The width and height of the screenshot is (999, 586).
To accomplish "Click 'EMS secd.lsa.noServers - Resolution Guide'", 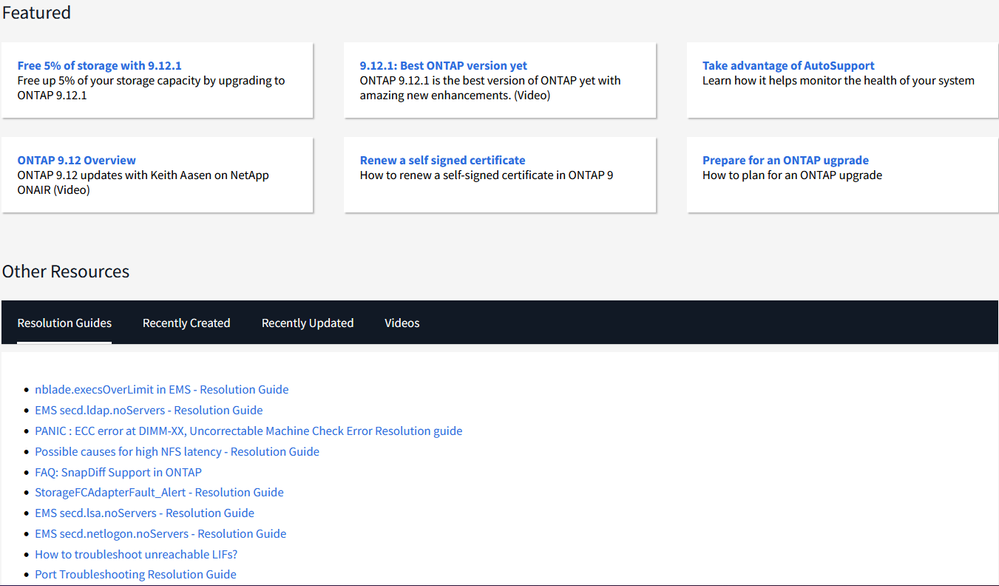I will click(x=144, y=513).
